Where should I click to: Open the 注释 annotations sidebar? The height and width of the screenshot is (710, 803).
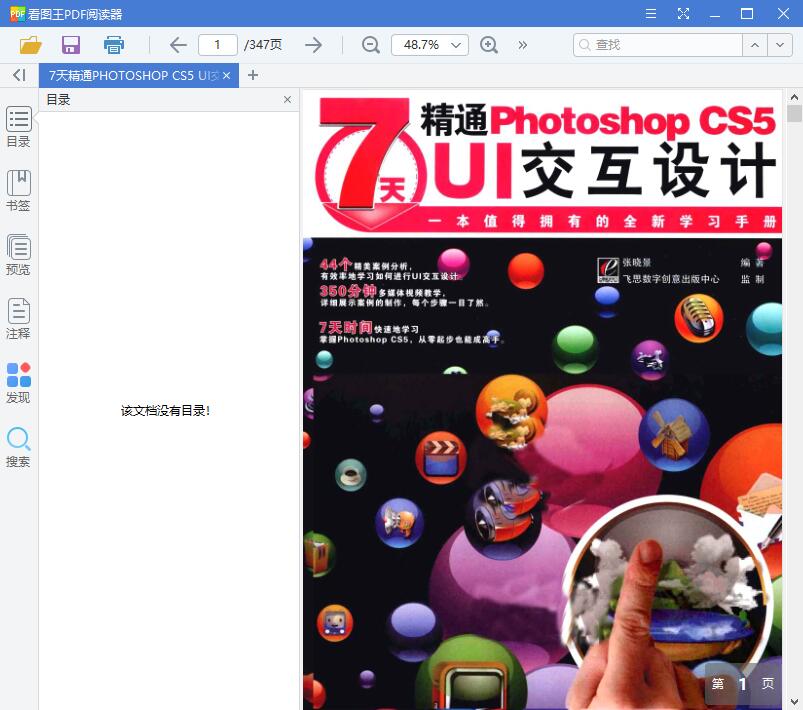(19, 319)
